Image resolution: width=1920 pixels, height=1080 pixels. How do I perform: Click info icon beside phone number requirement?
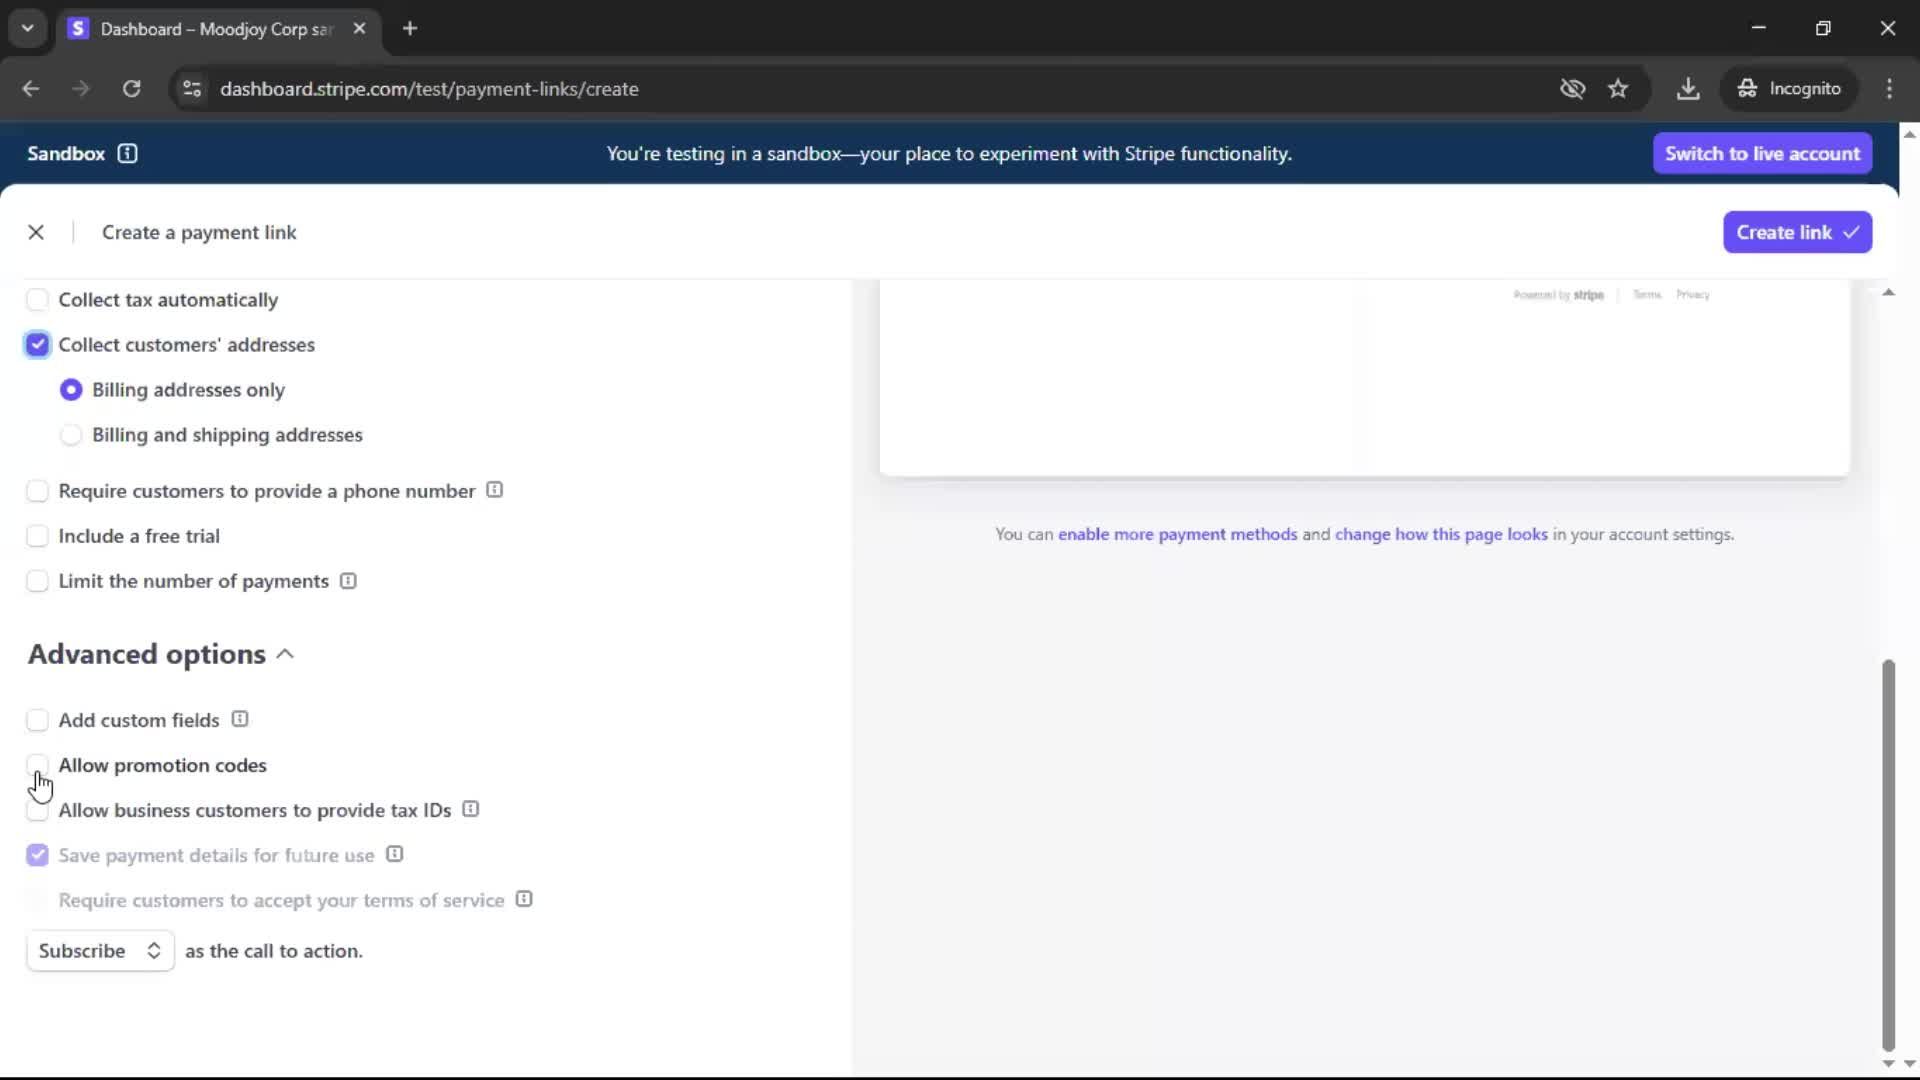click(x=494, y=490)
